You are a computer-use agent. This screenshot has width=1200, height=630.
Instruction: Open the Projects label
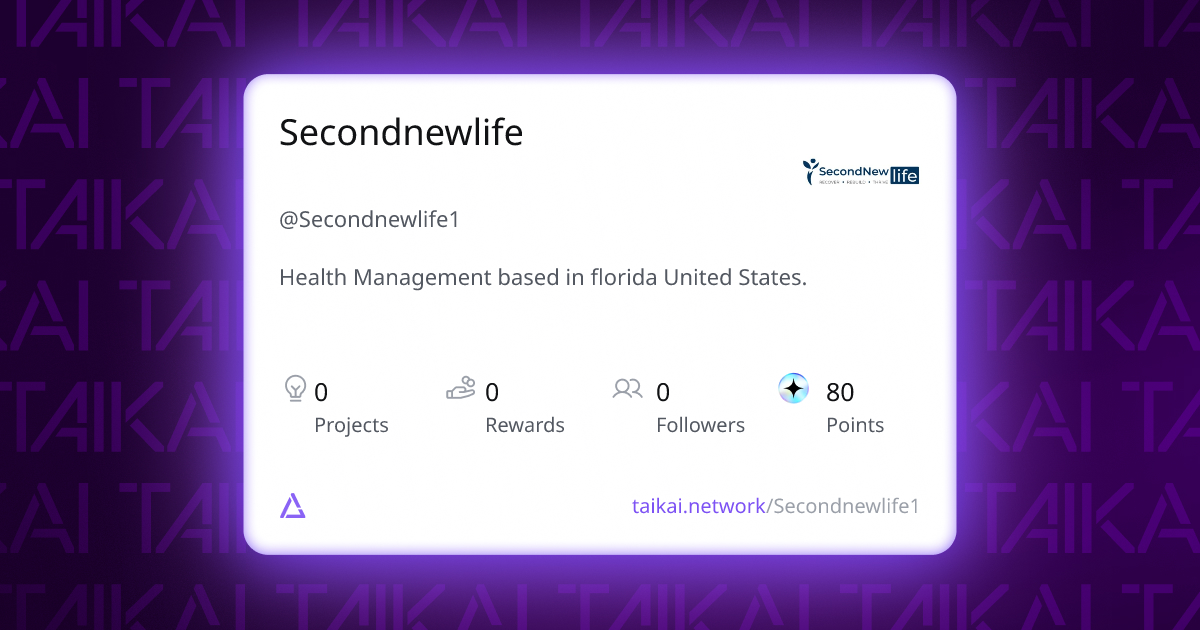pyautogui.click(x=351, y=425)
